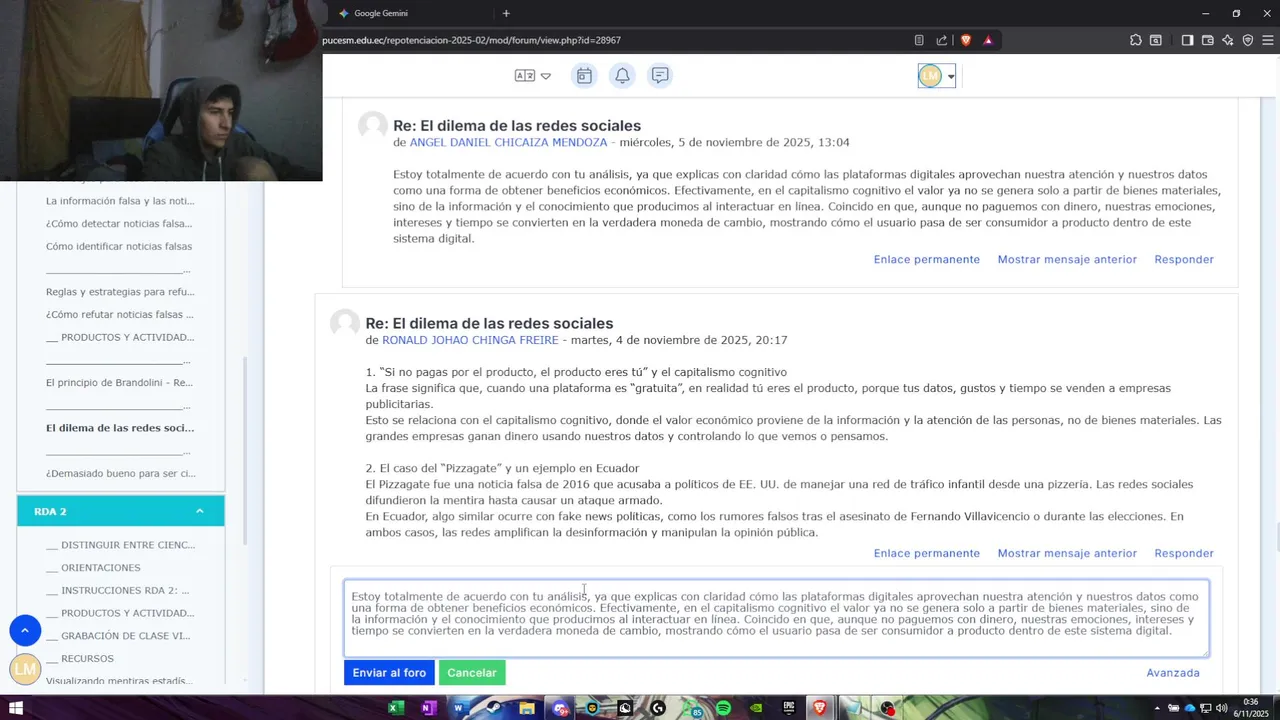Open Spotify from the taskbar
This screenshot has width=1280, height=720.
click(x=723, y=708)
